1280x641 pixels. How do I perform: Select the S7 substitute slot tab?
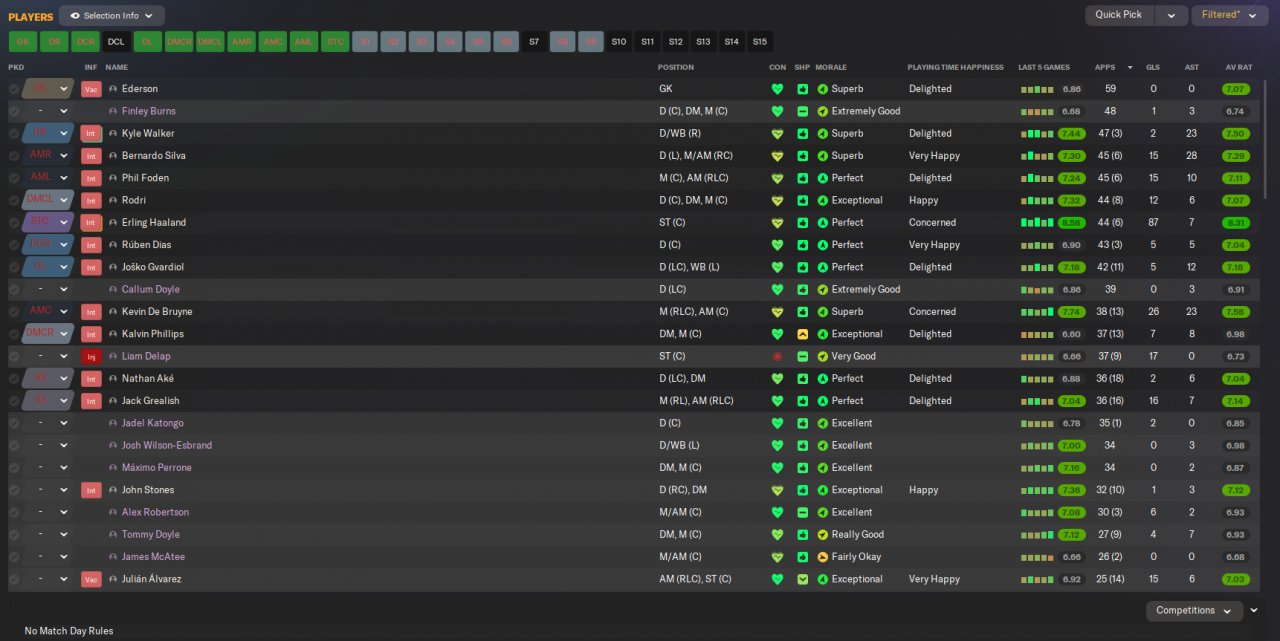pos(534,42)
